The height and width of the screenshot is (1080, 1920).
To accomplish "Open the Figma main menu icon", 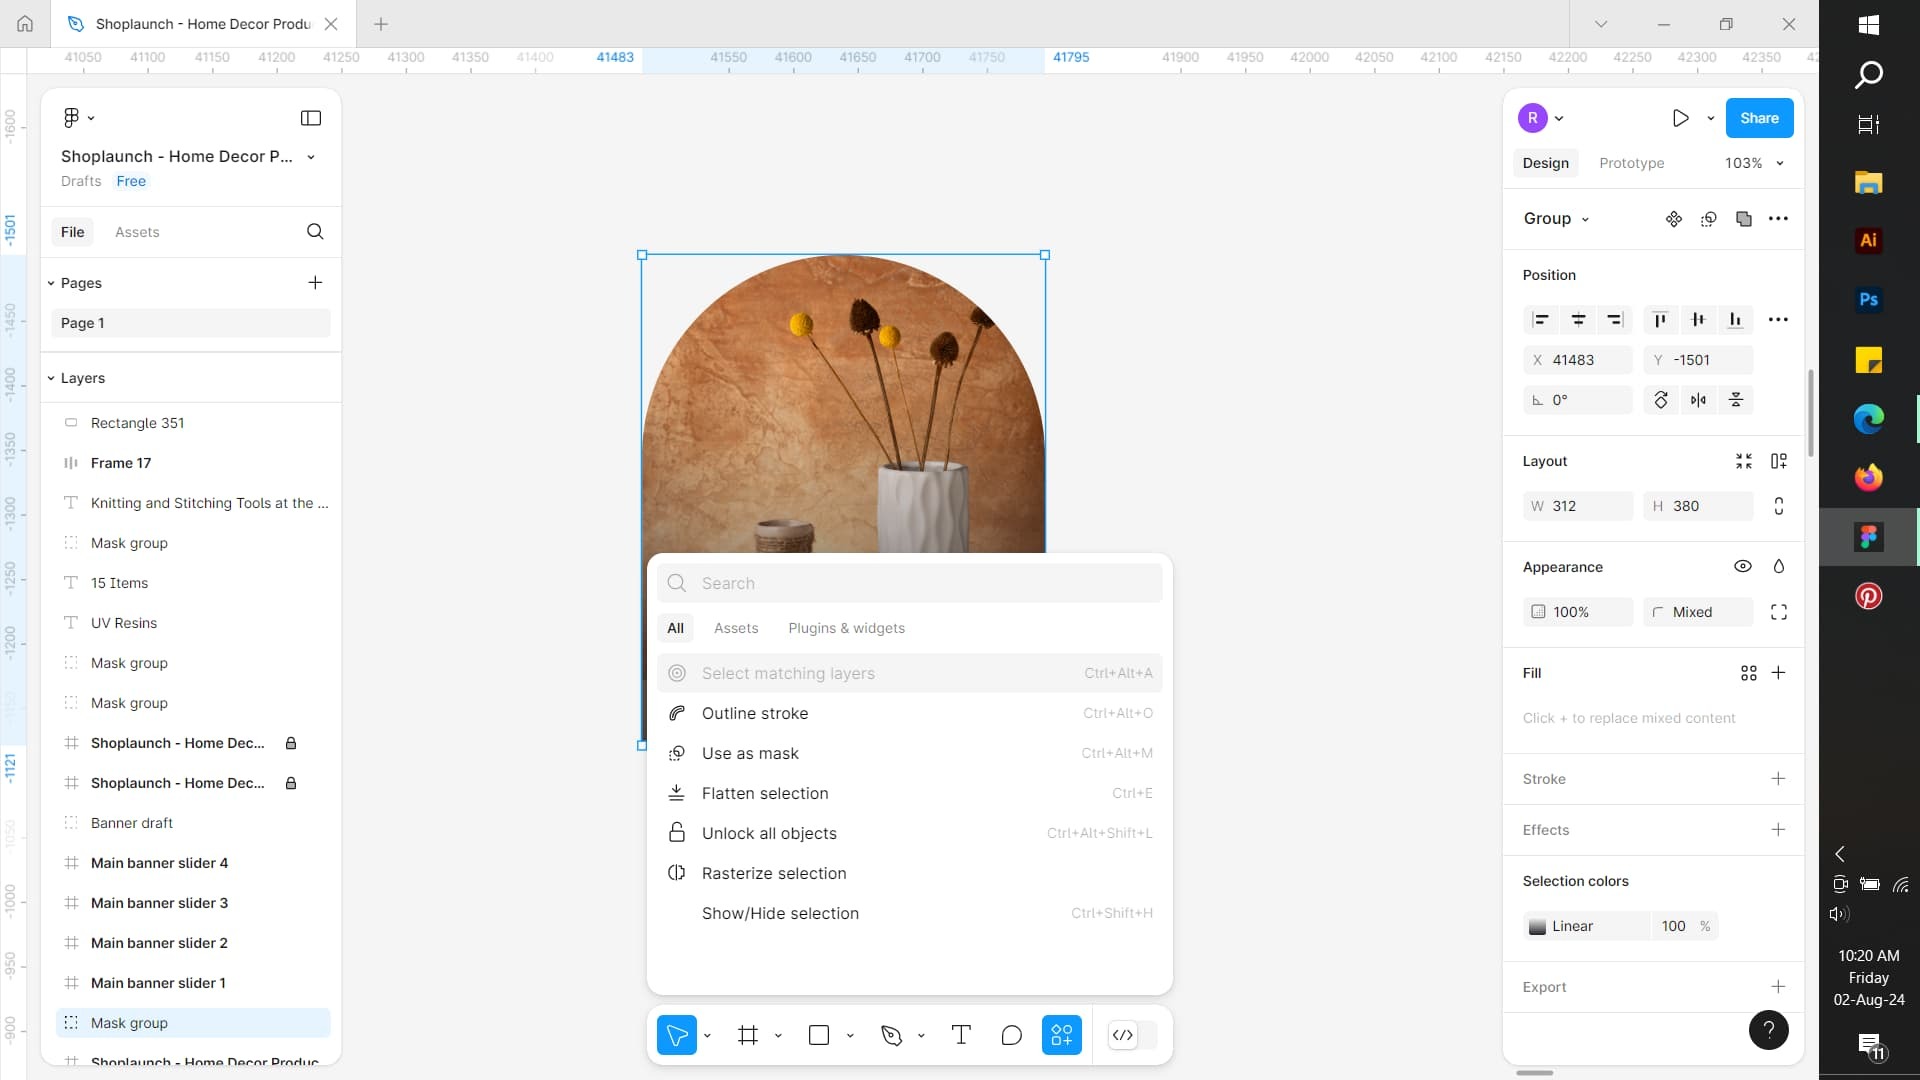I will pyautogui.click(x=71, y=118).
